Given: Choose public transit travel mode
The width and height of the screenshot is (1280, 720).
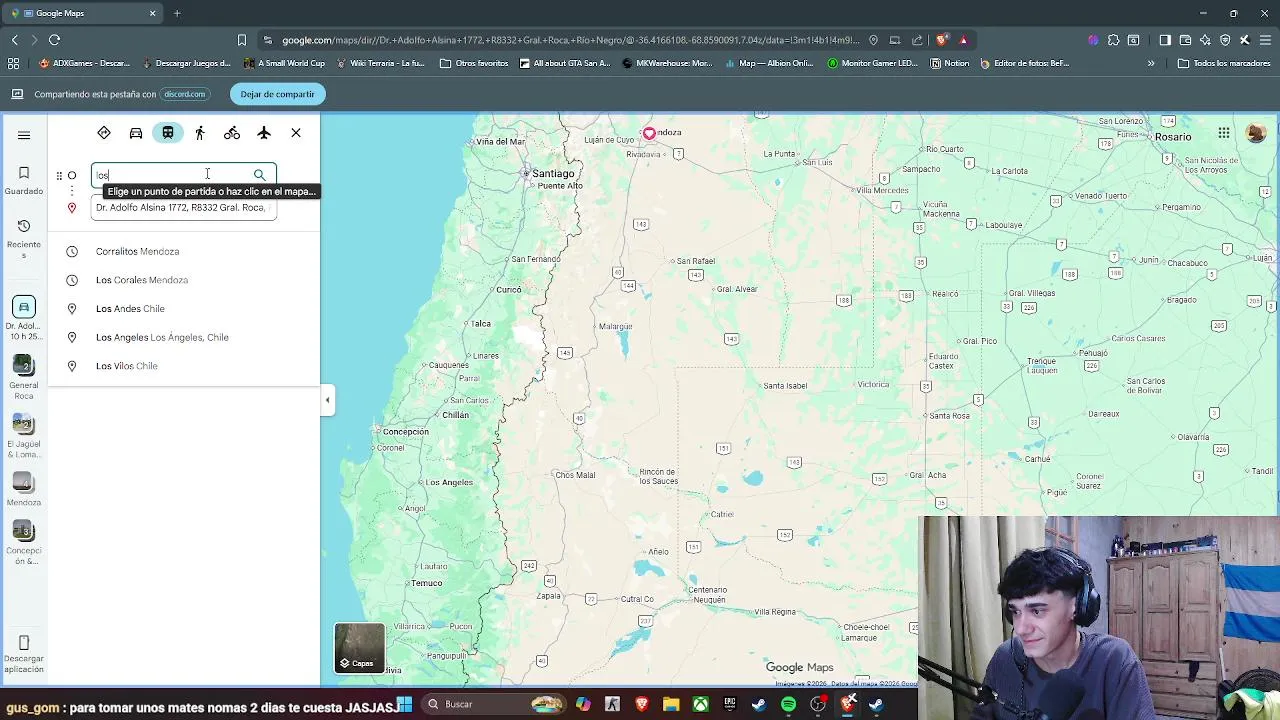Looking at the screenshot, I should click(x=168, y=133).
